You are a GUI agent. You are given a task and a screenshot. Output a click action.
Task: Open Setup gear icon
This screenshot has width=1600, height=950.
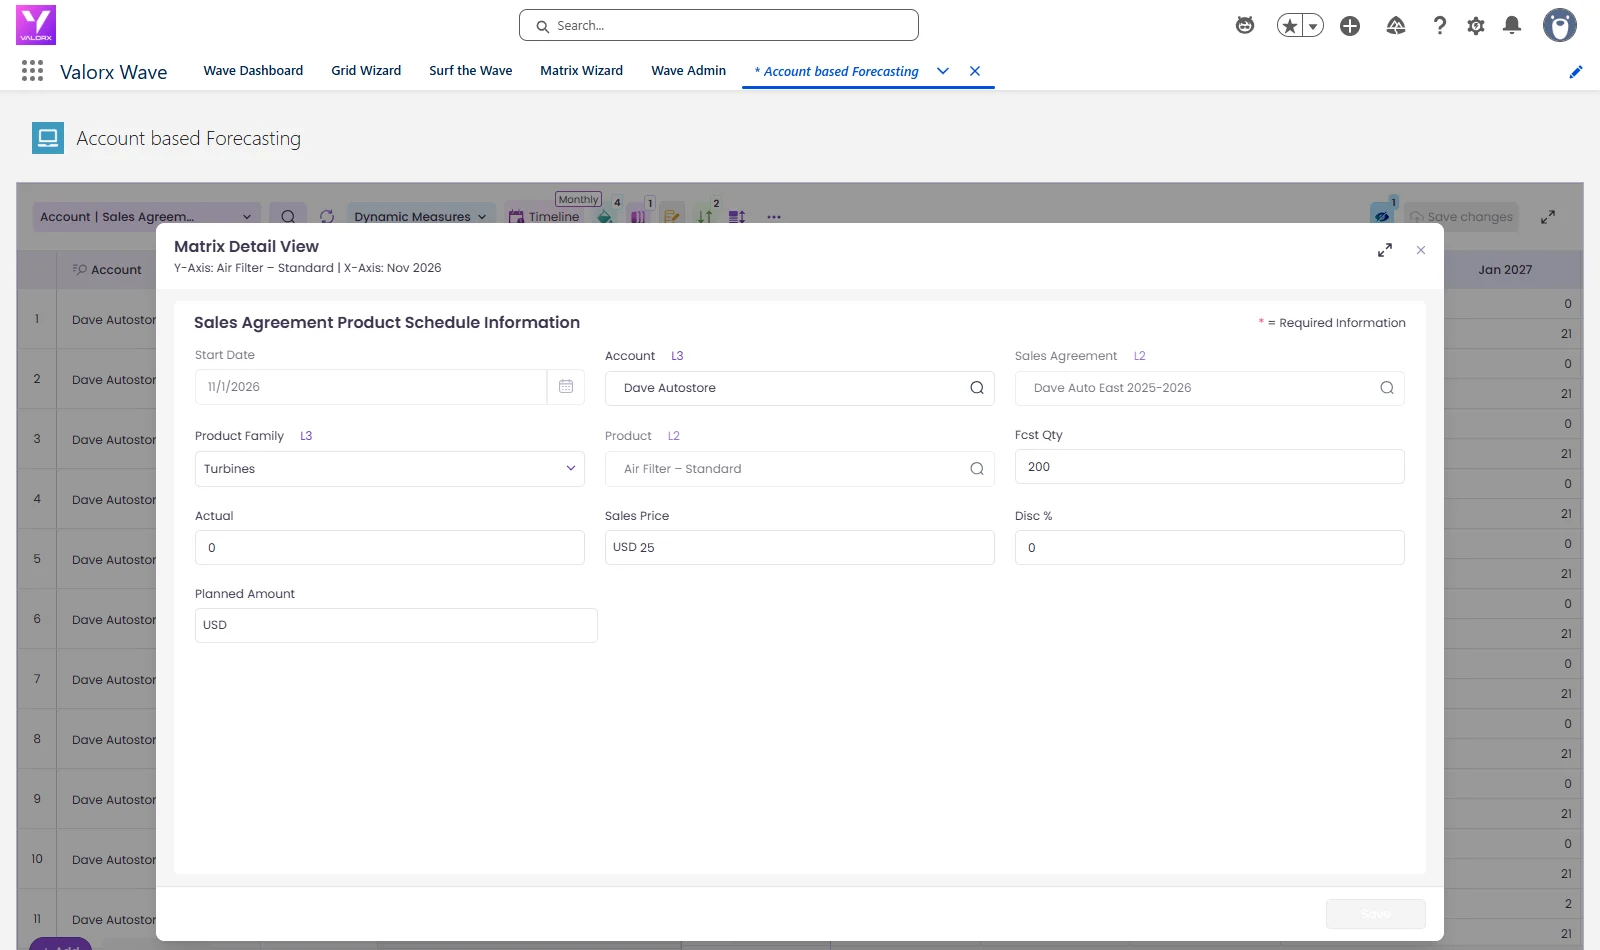tap(1476, 26)
